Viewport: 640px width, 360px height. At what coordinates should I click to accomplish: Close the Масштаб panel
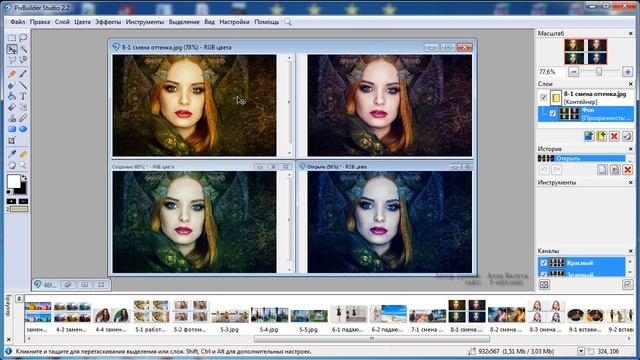[x=631, y=33]
